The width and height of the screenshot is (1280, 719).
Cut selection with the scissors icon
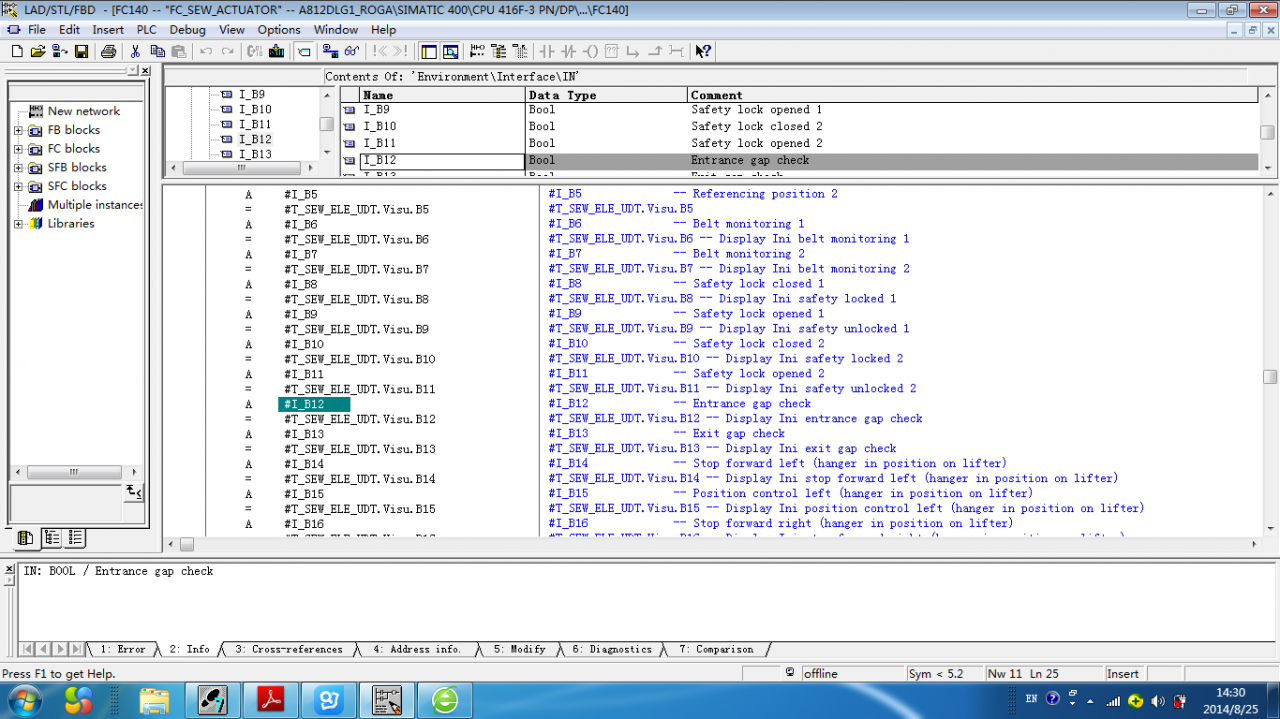pos(135,51)
